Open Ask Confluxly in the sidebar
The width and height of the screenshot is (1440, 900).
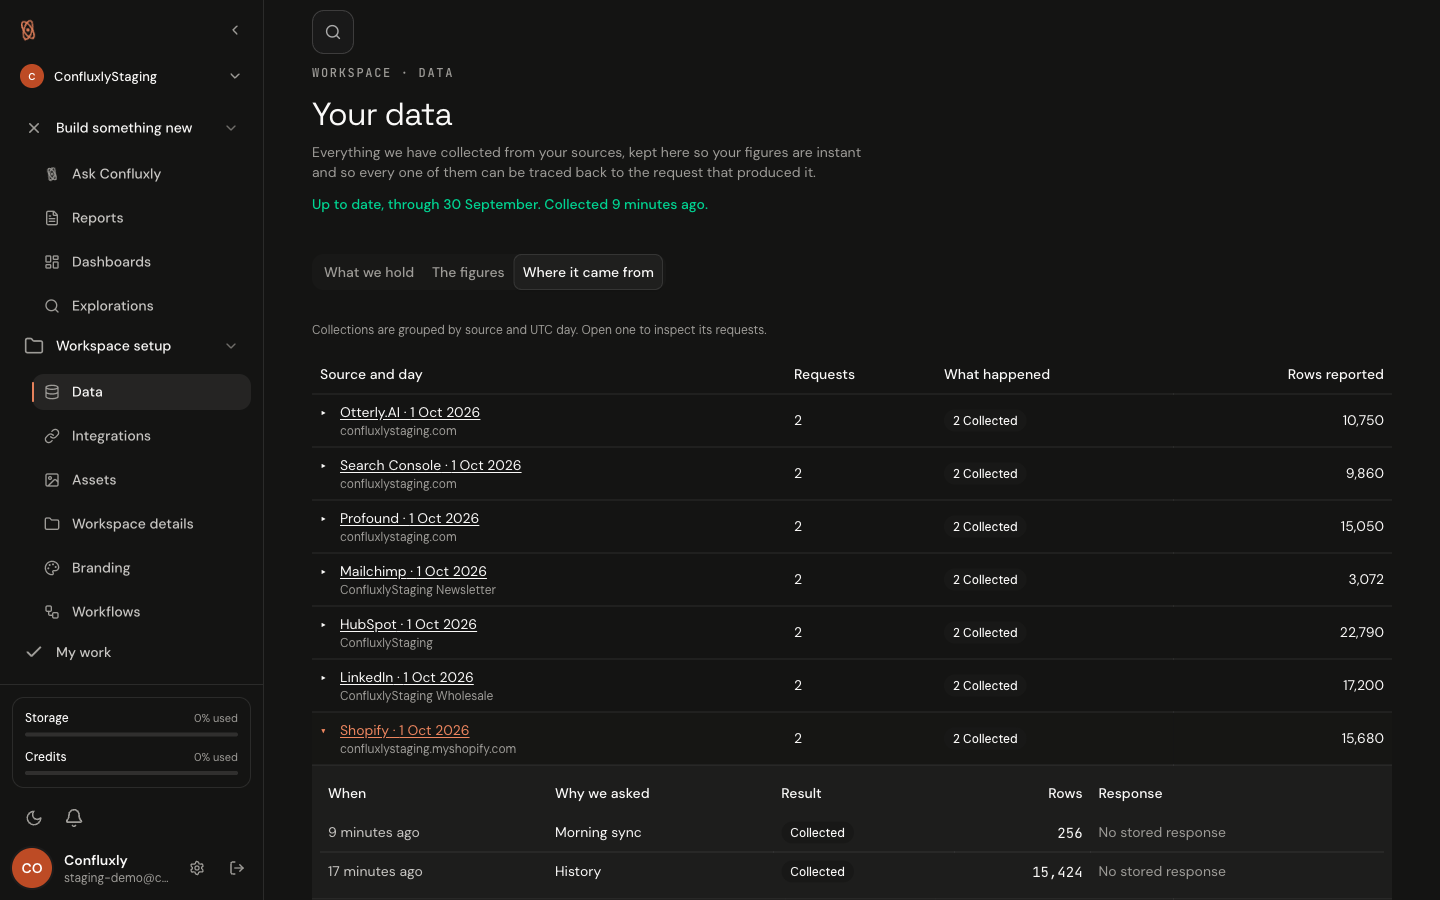tap(141, 174)
